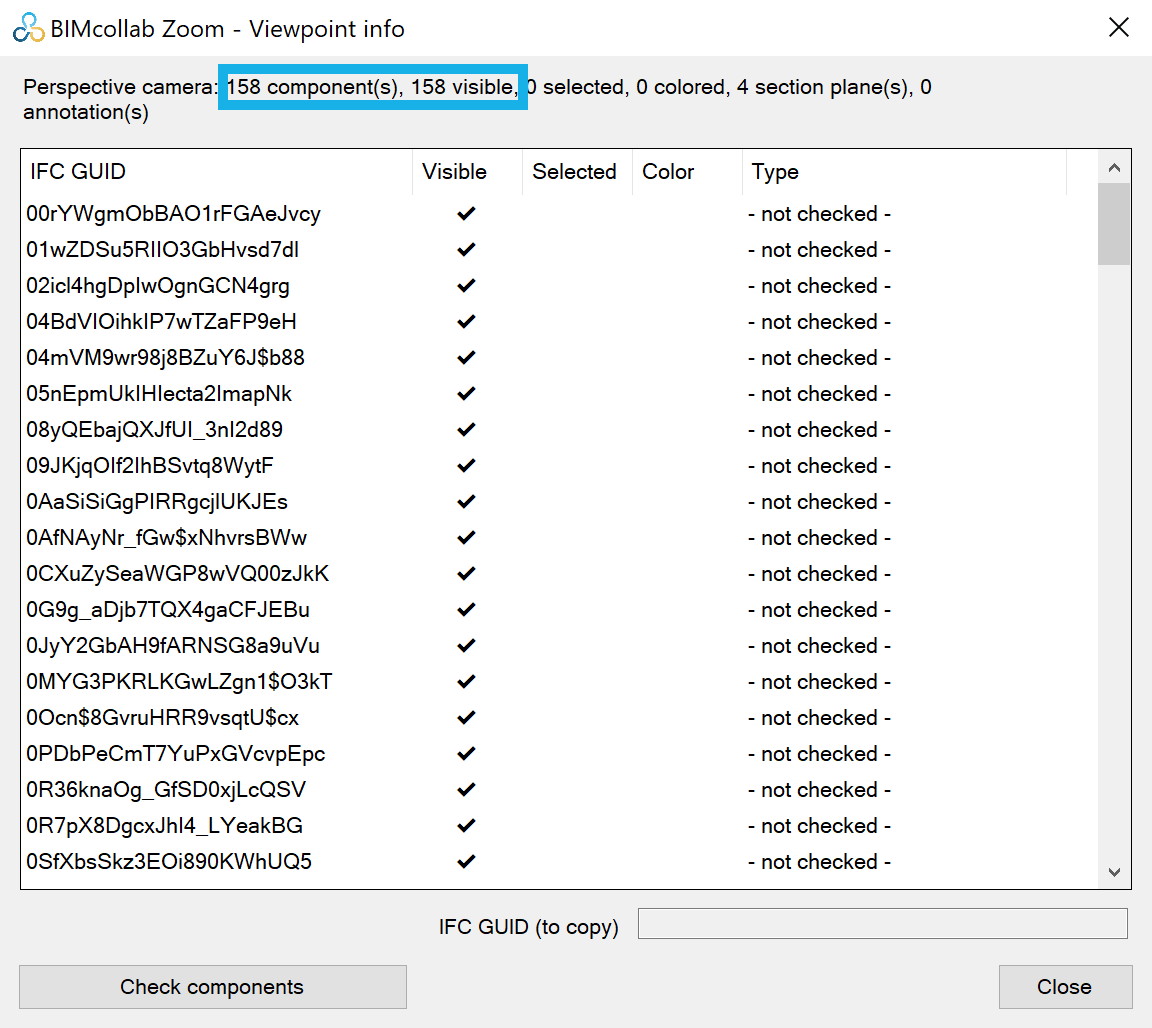Select row 0MYG3PKRLKGwLZgn1$O3kT
Screen dimensions: 1152x1028
pos(558,682)
